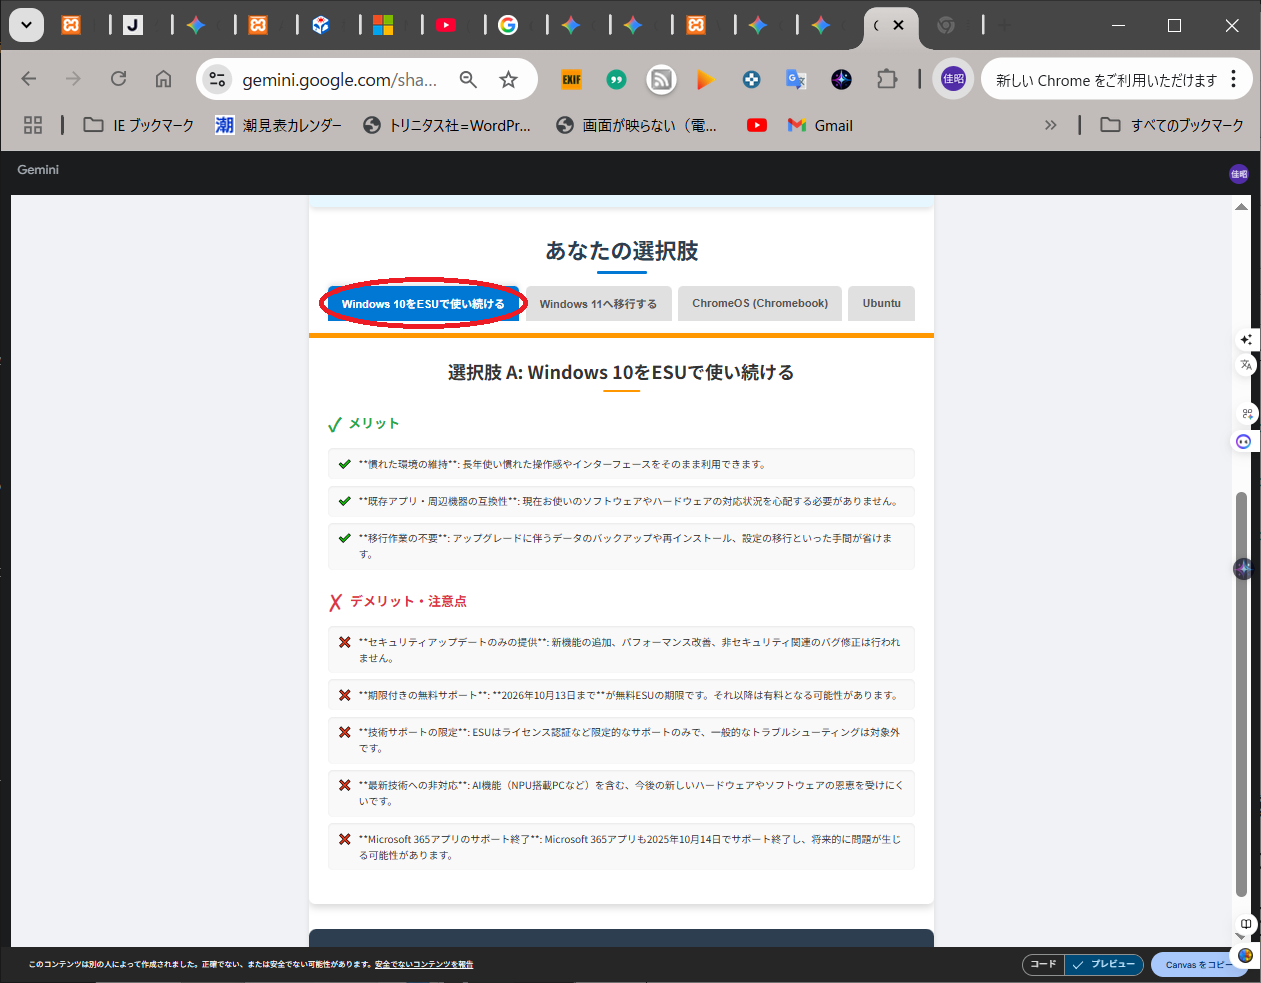Click the dark round sparkle bubble near the scrollbar
The width and height of the screenshot is (1261, 983).
pyautogui.click(x=1243, y=569)
